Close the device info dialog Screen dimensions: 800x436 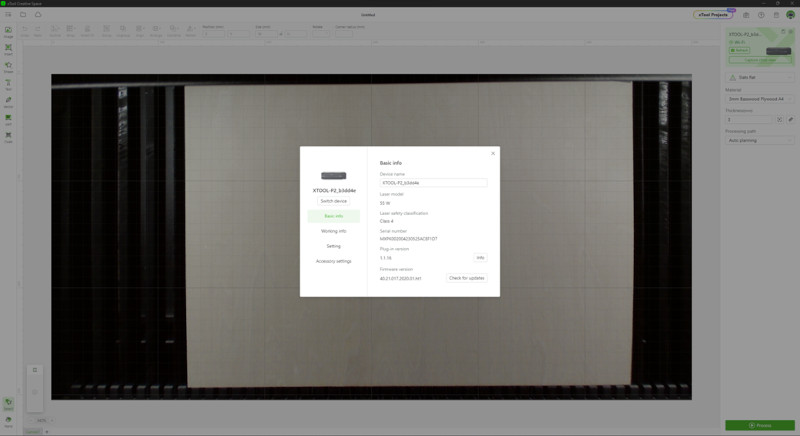tap(492, 153)
